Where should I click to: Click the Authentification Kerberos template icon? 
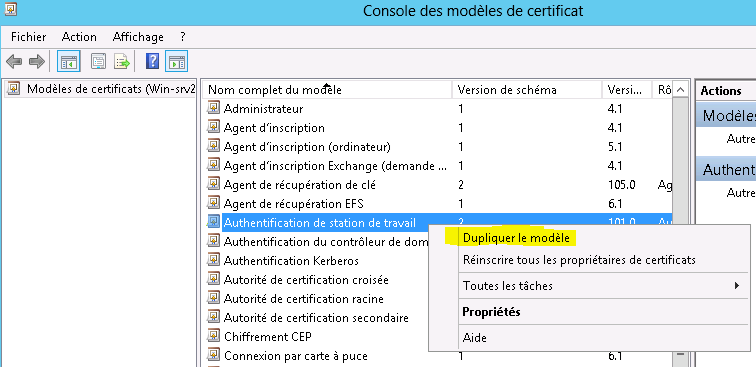(x=214, y=260)
